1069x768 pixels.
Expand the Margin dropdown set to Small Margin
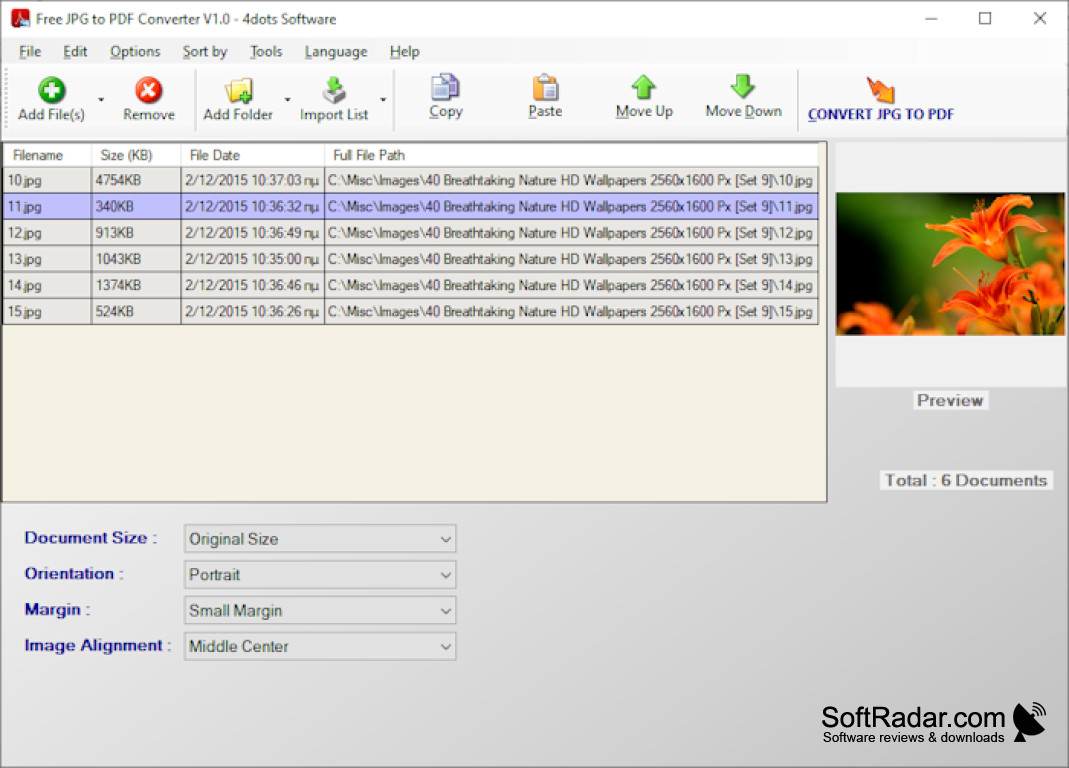pos(319,610)
